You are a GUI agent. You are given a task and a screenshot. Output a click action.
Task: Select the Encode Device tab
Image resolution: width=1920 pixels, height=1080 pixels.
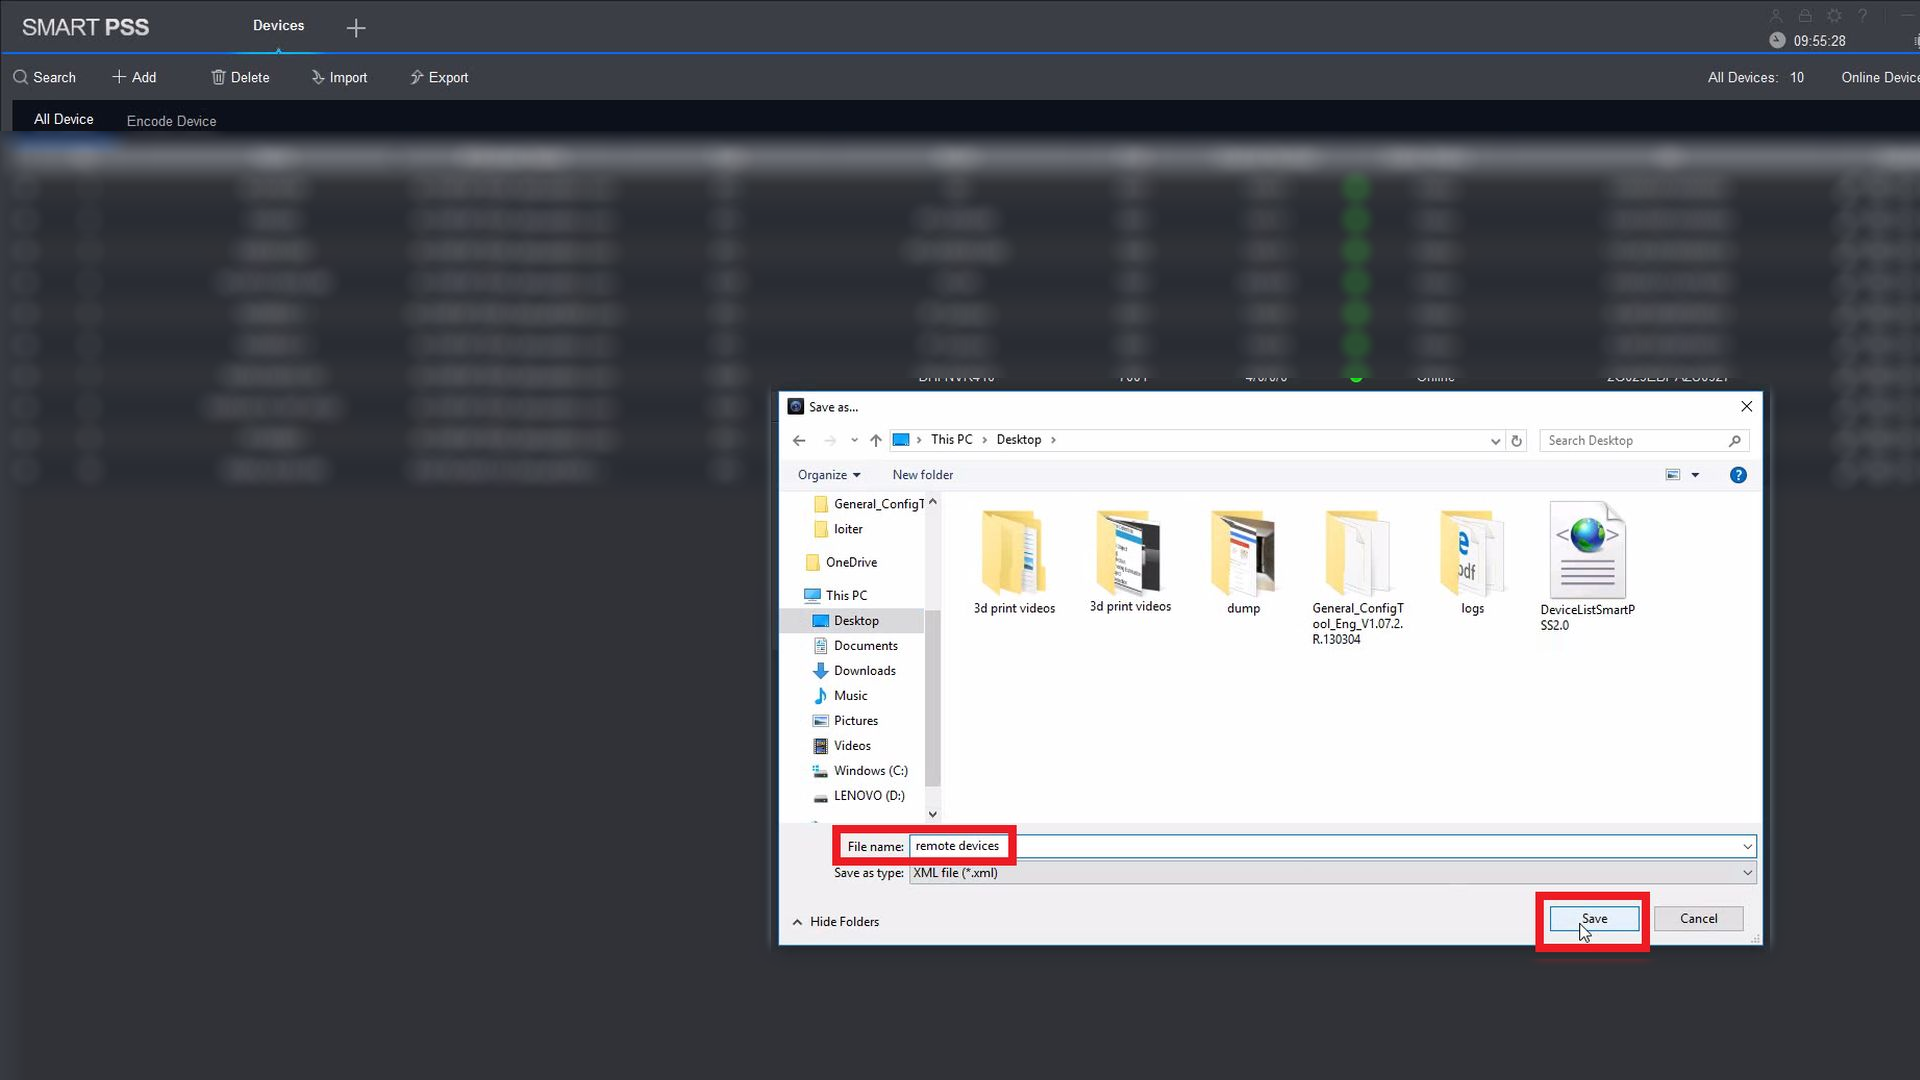[x=171, y=121]
